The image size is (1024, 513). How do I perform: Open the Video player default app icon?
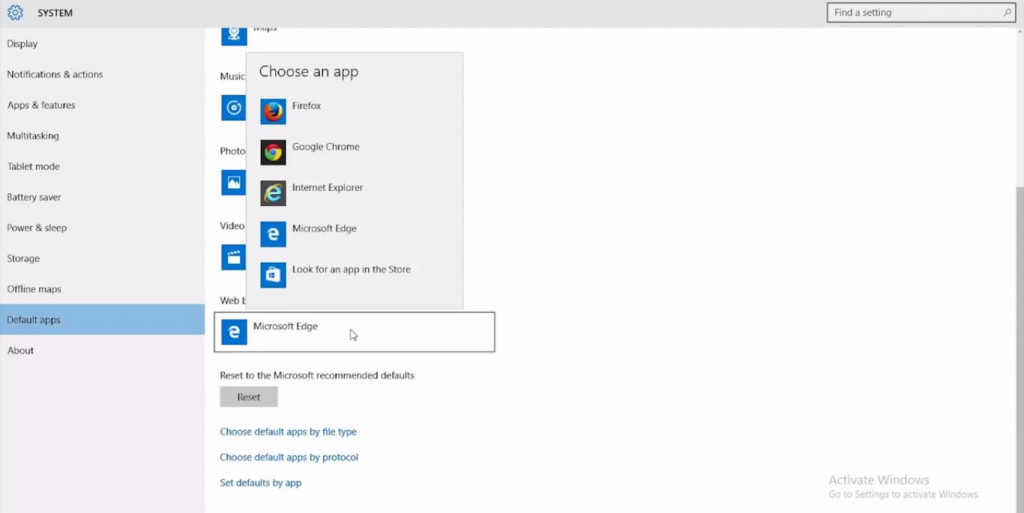click(x=233, y=257)
